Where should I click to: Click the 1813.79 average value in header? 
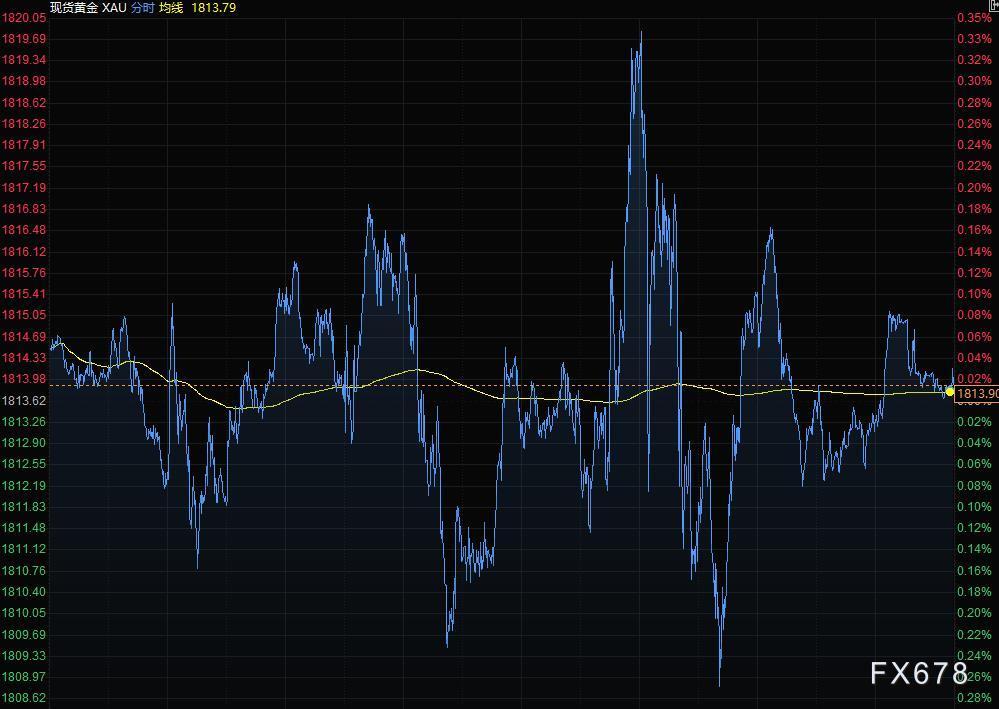213,8
